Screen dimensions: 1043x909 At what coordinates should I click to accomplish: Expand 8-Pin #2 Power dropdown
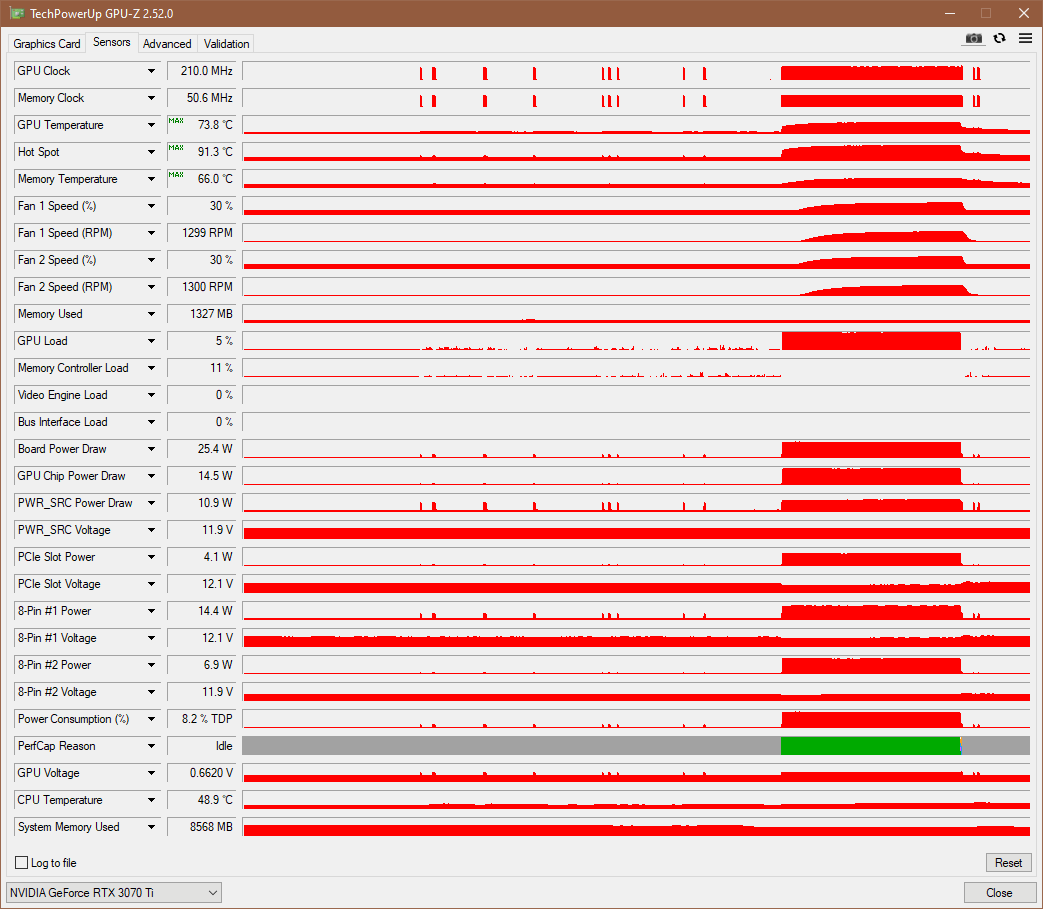pos(152,665)
